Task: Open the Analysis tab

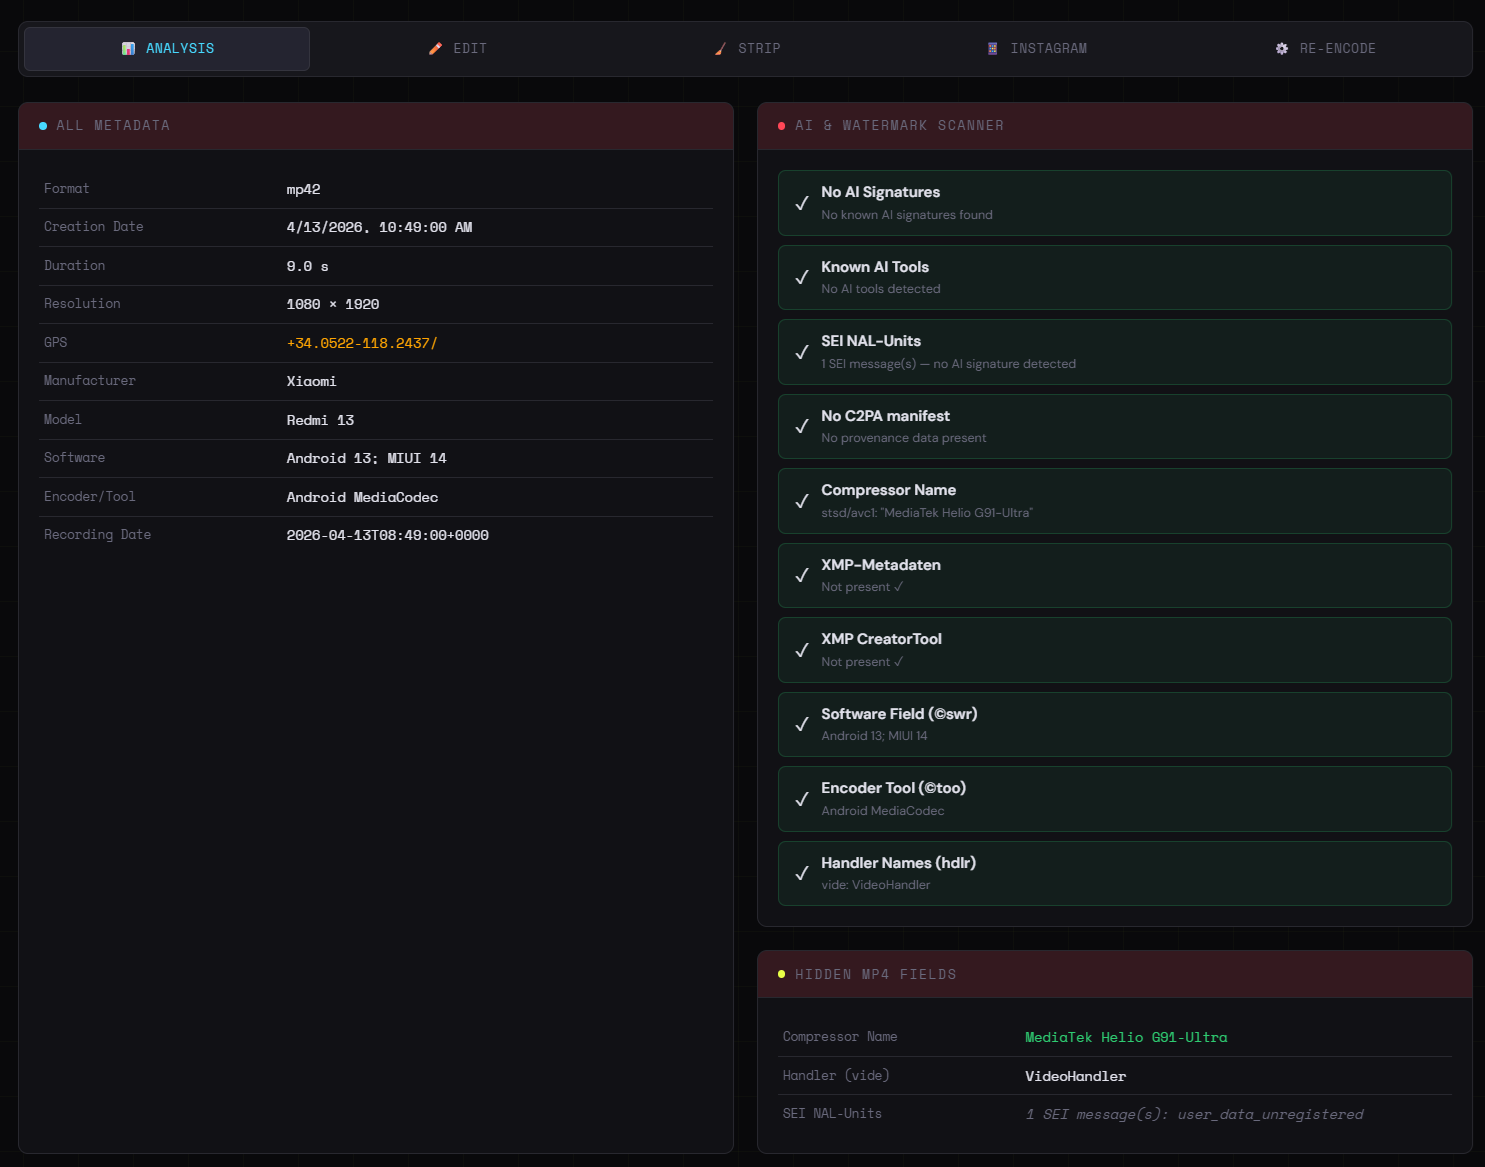Action: point(167,49)
